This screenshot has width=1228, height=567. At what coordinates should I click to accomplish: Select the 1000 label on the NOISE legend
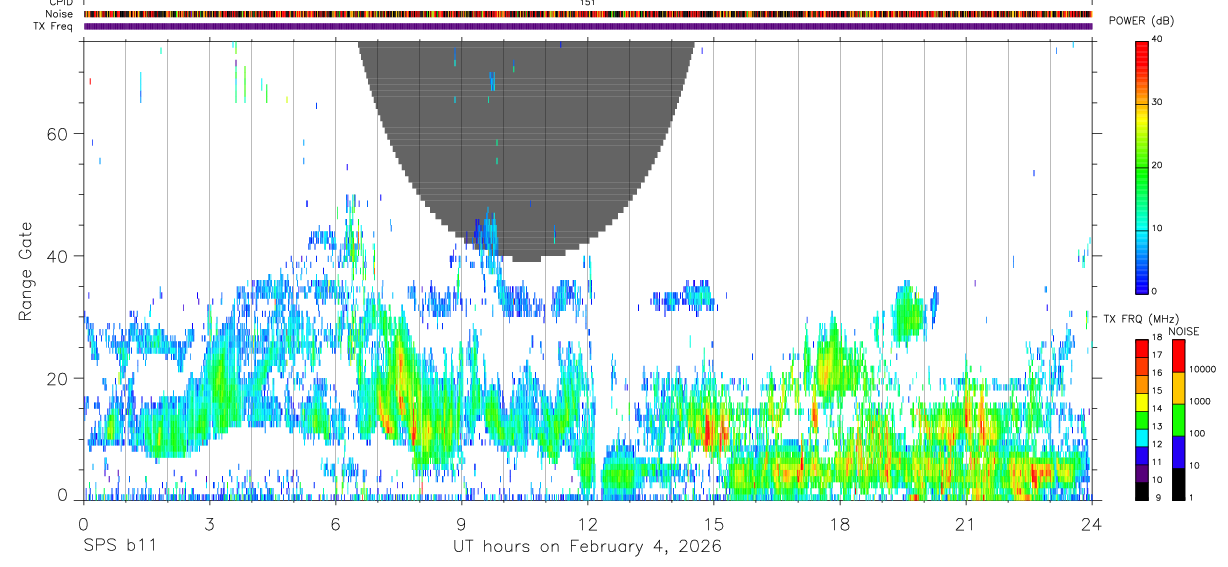tap(1200, 401)
